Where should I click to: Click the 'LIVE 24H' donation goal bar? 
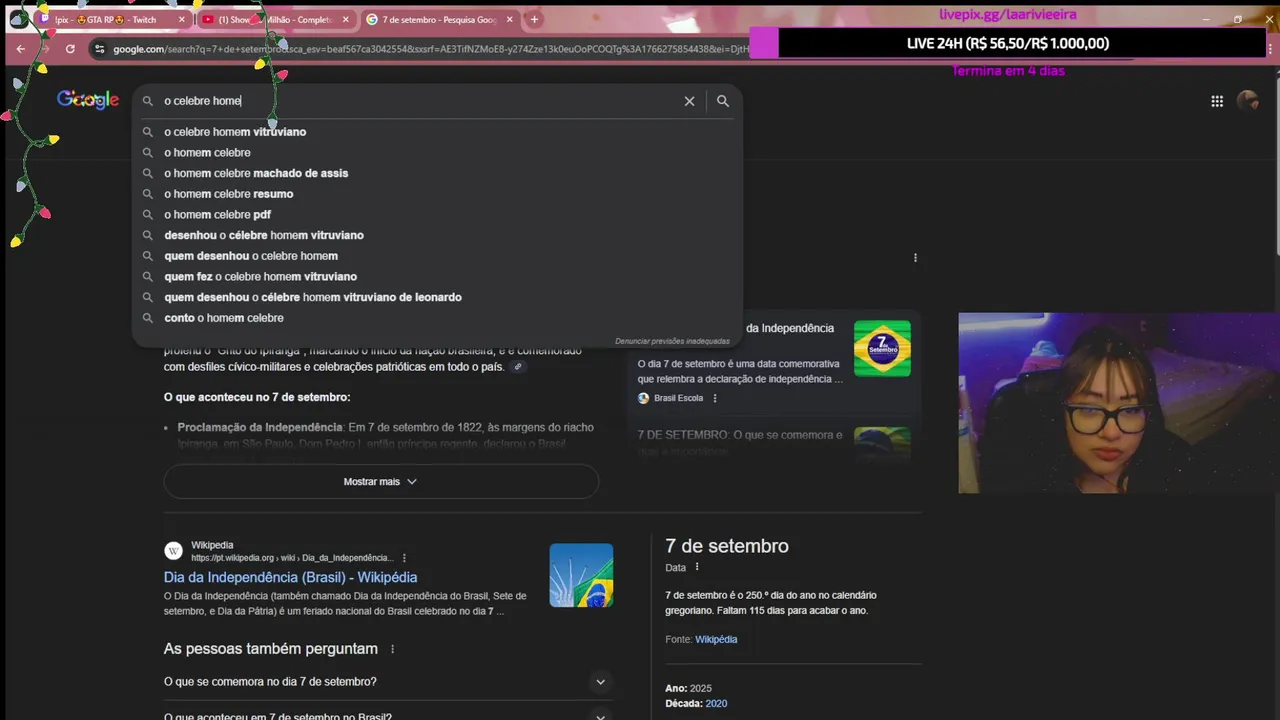1007,43
